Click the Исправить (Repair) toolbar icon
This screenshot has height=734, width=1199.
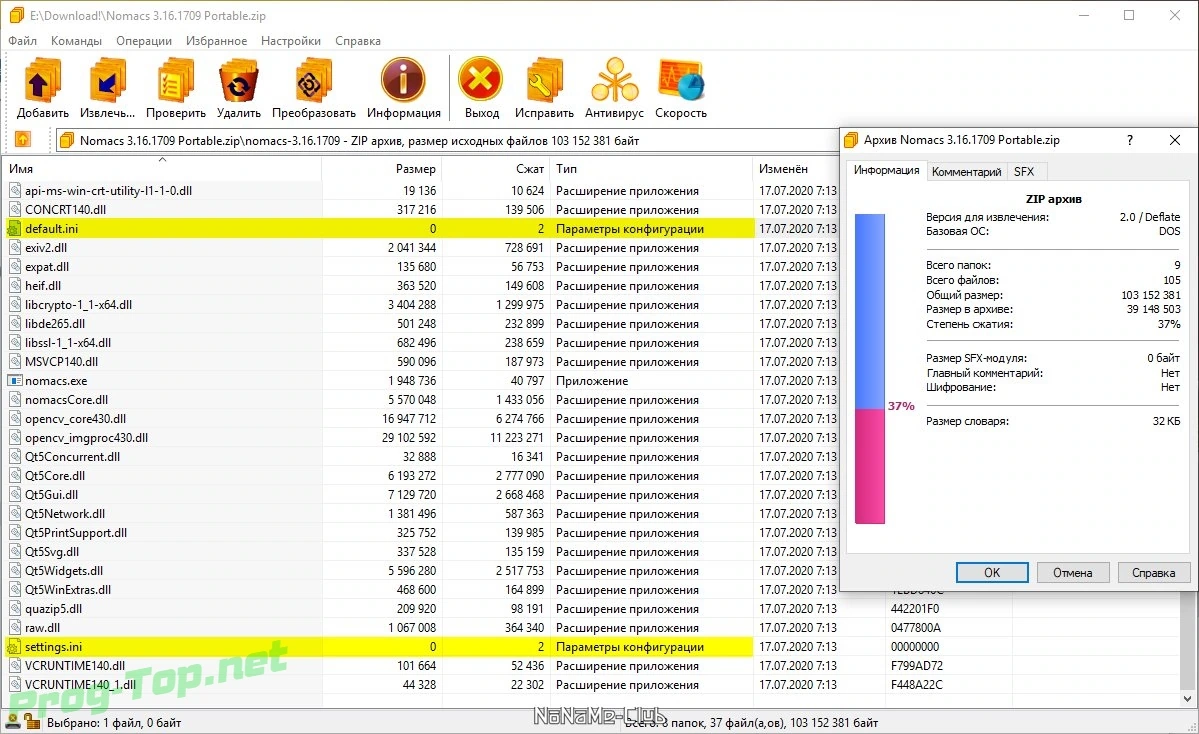(x=544, y=80)
